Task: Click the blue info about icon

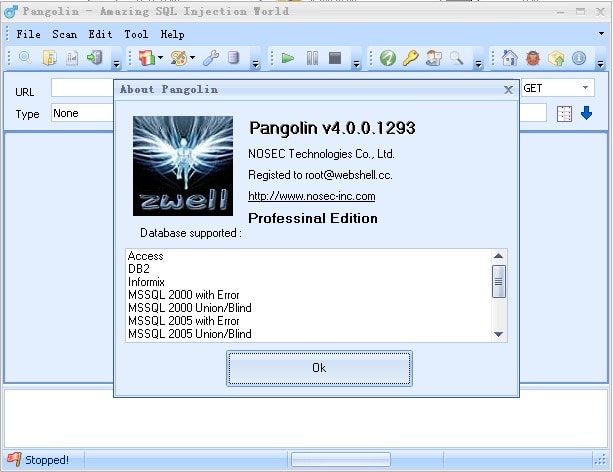Action: click(x=579, y=58)
